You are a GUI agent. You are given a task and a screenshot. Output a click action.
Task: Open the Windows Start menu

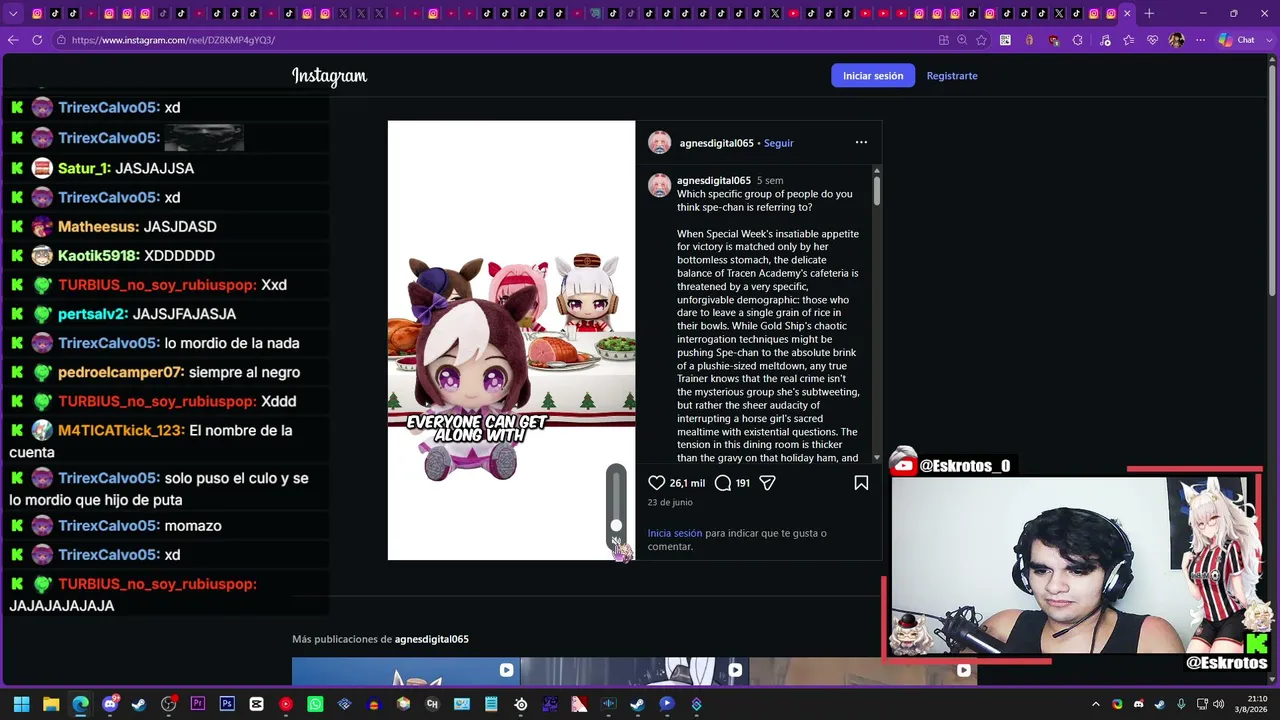point(21,704)
